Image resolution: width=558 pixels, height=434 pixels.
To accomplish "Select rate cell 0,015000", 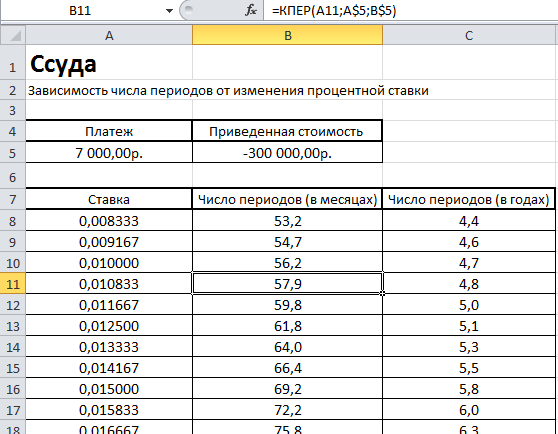I will coord(109,389).
